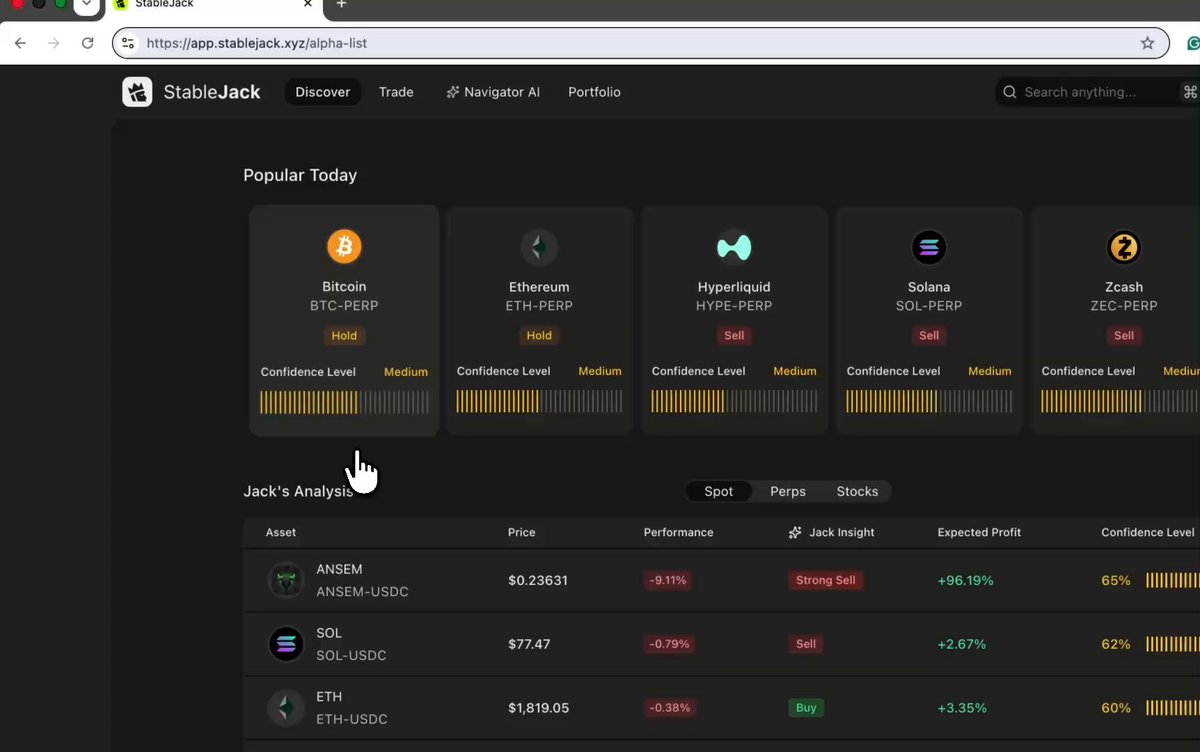1200x752 pixels.
Task: Click the $0.23631 price
Action: 538,580
